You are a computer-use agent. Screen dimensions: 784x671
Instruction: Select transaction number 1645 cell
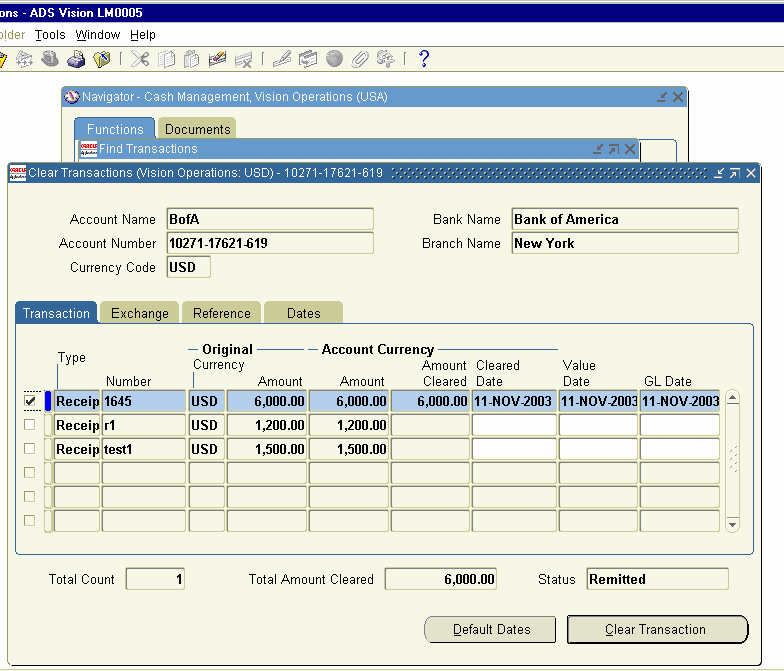tap(144, 401)
